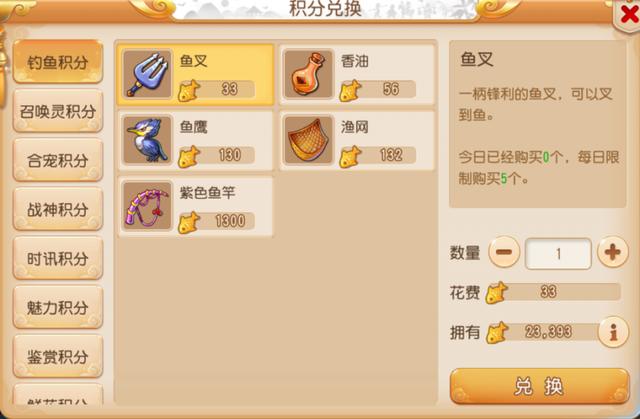Switch to the 召唤灵积分 tab

58,111
